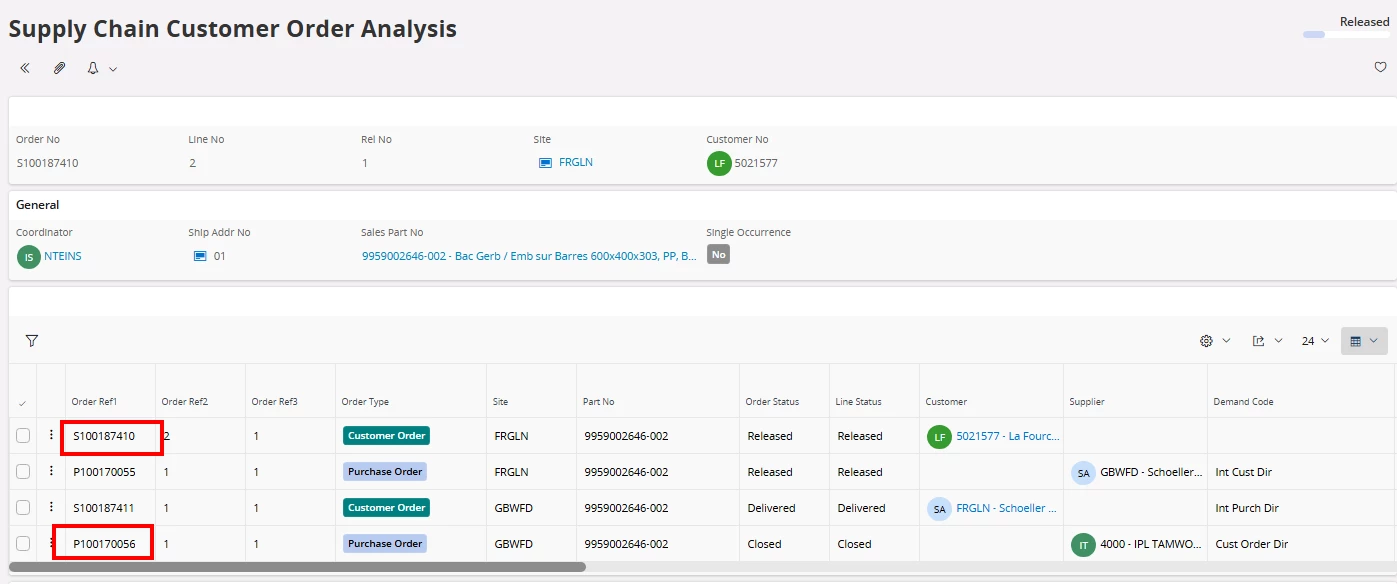
Task: Open coordinator NTEINS link
Action: (63, 256)
